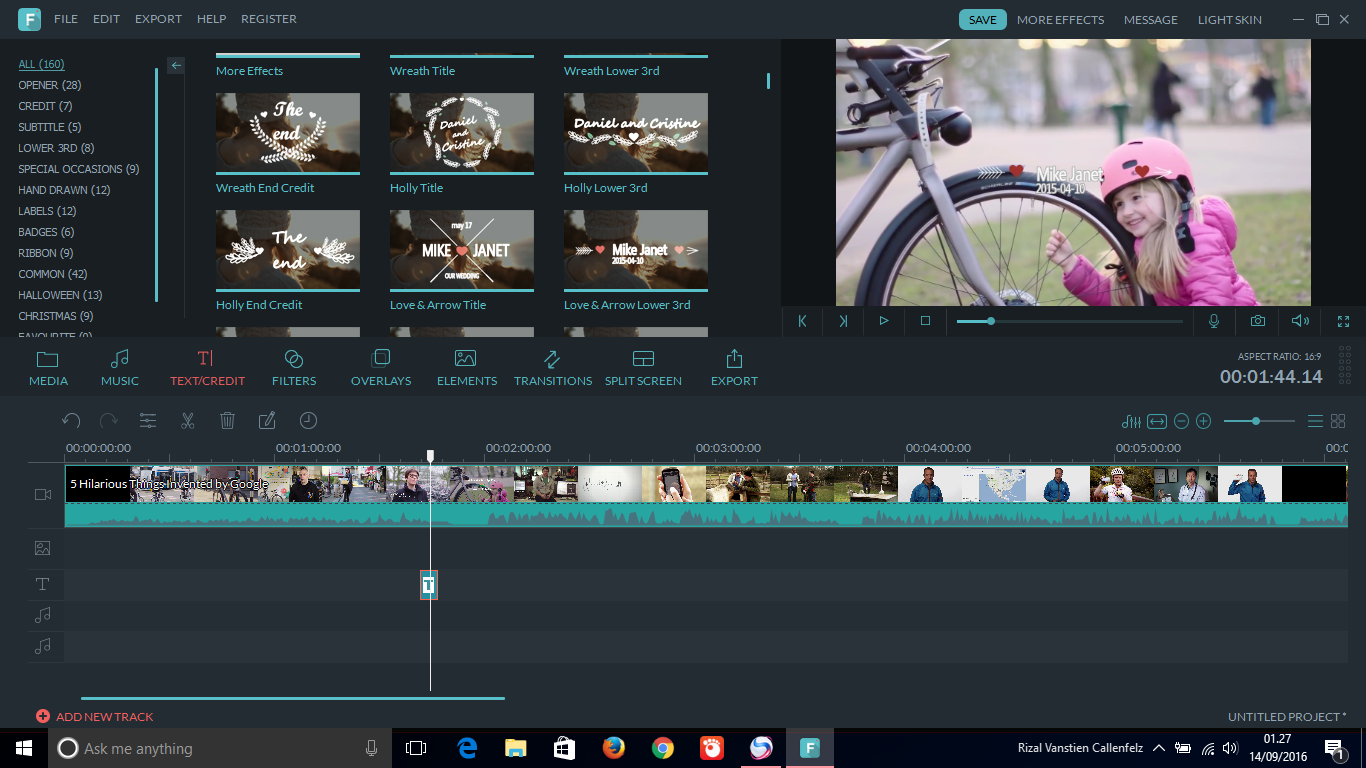
Task: Expand the Windows system tray chevron
Action: coord(1158,748)
